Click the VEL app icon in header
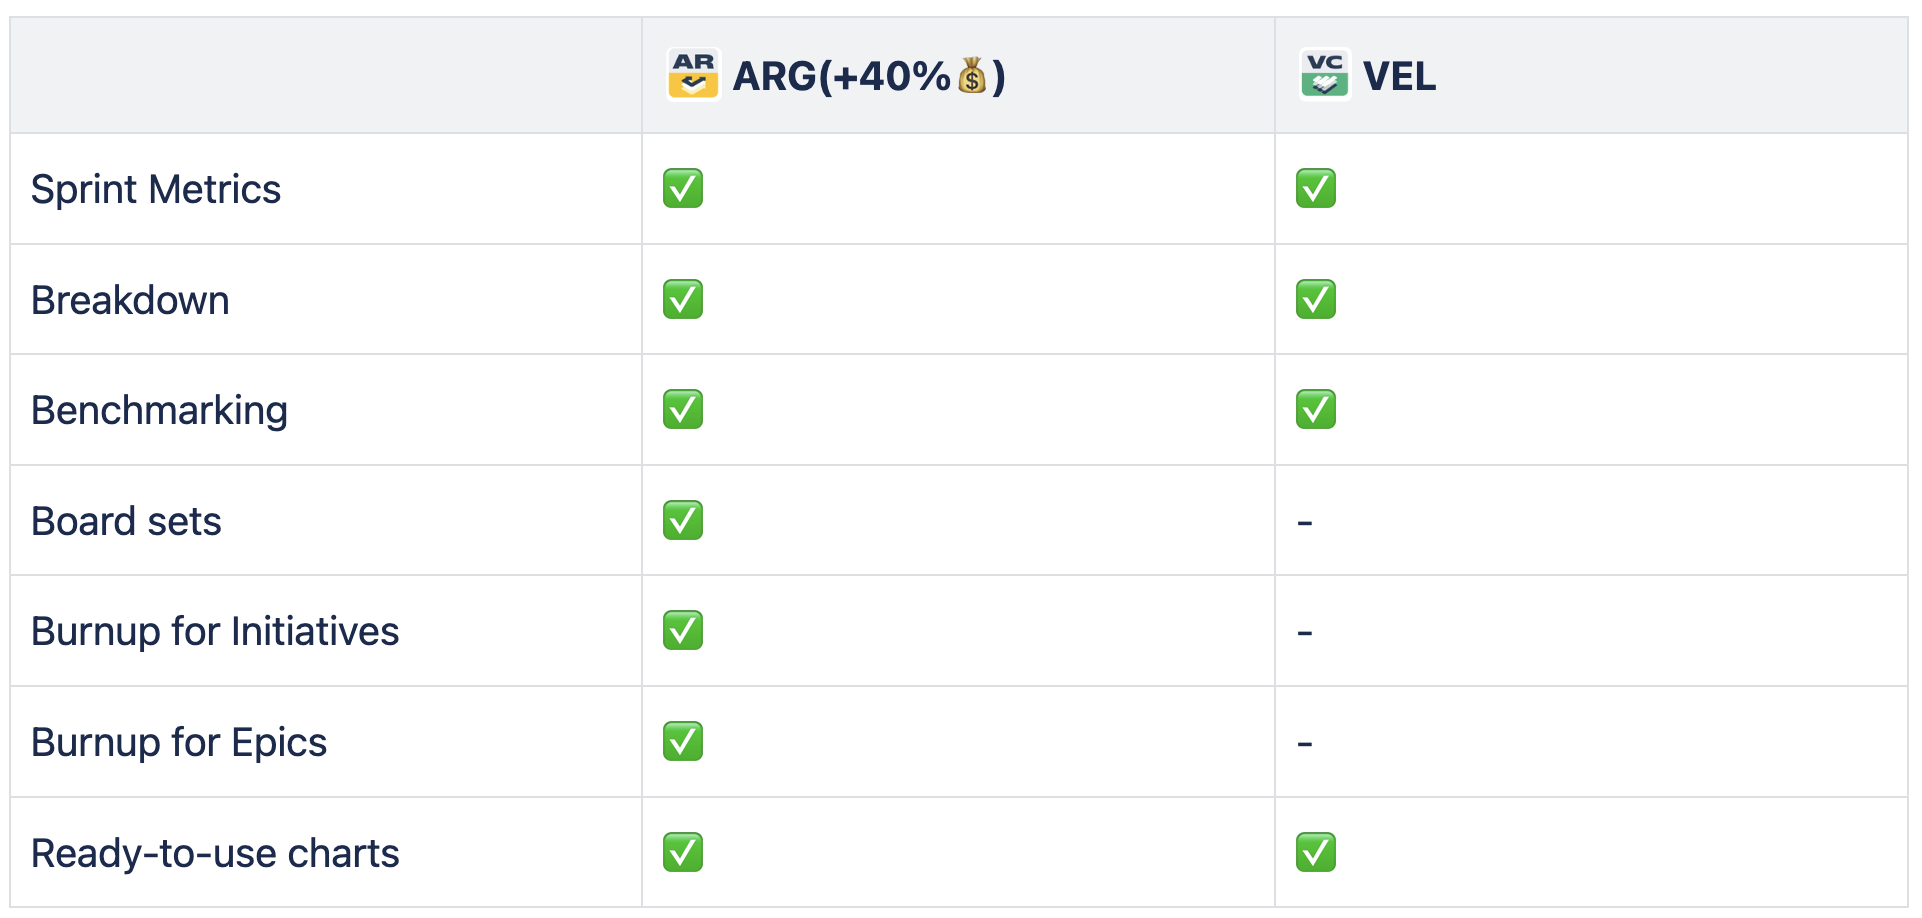Screen dimensions: 1922x918 point(1325,75)
